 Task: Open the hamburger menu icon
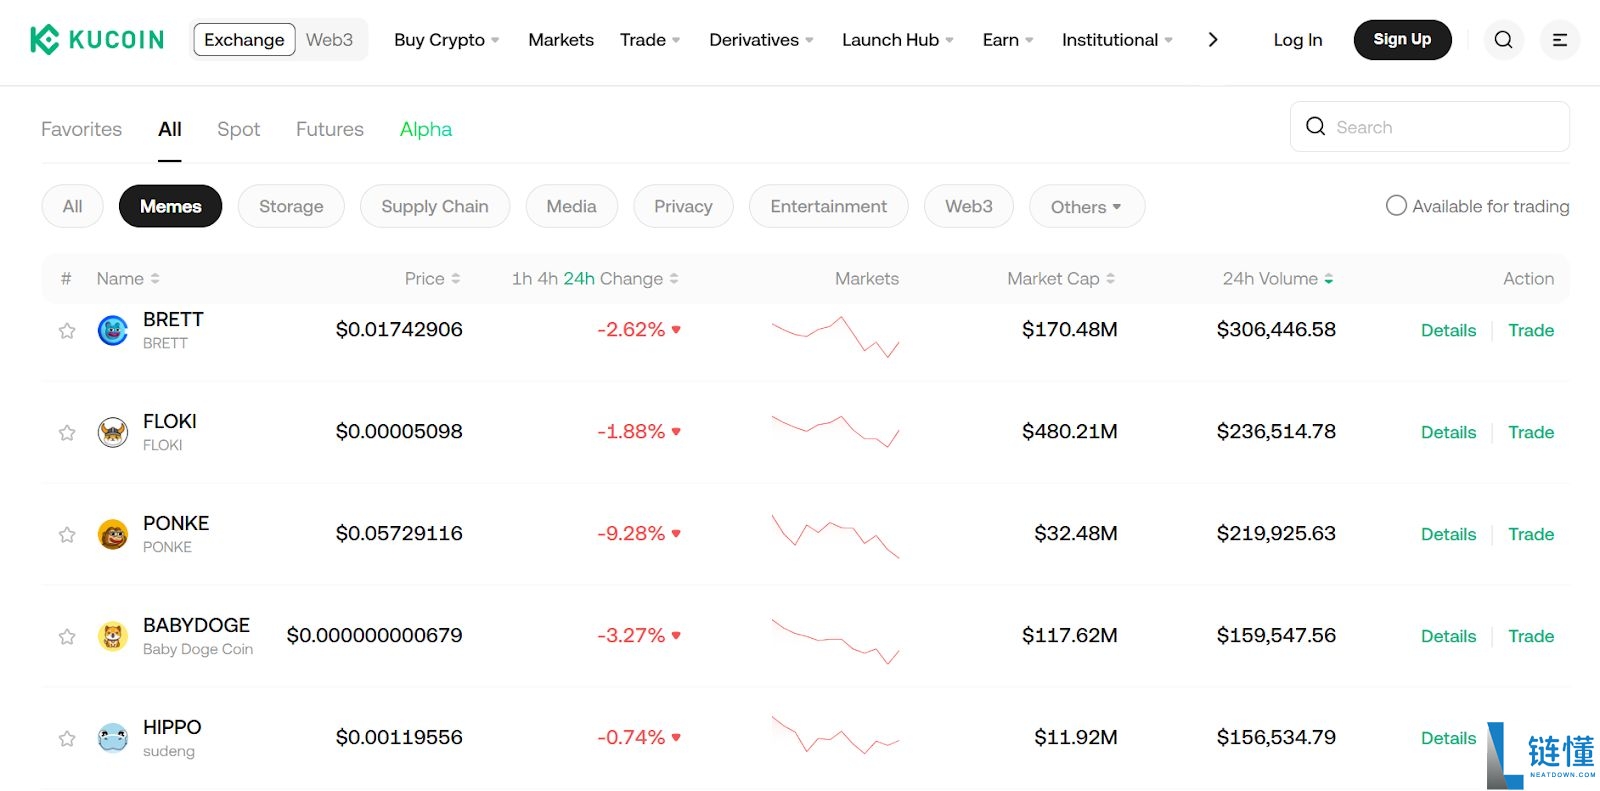click(1559, 40)
